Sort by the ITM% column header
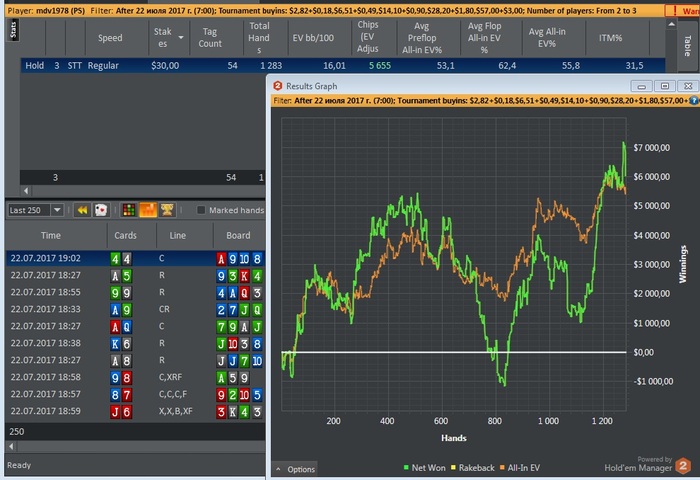700x480 pixels. (x=610, y=38)
